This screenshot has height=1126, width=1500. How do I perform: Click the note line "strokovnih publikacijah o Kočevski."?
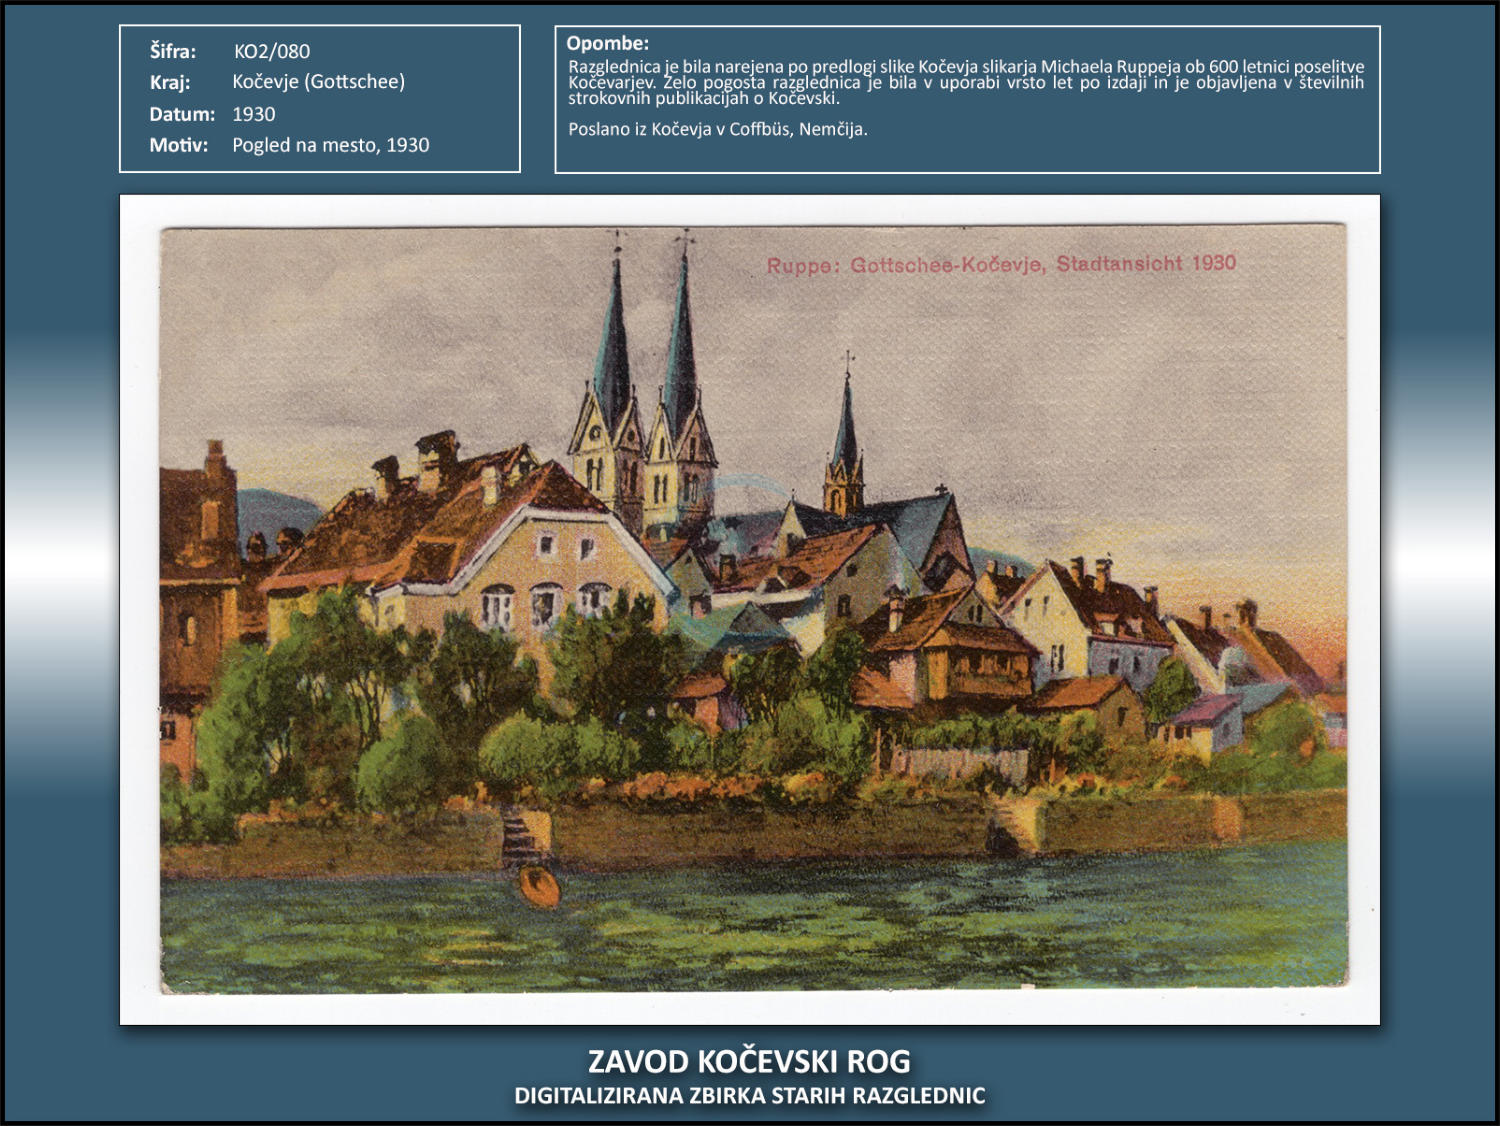point(704,98)
